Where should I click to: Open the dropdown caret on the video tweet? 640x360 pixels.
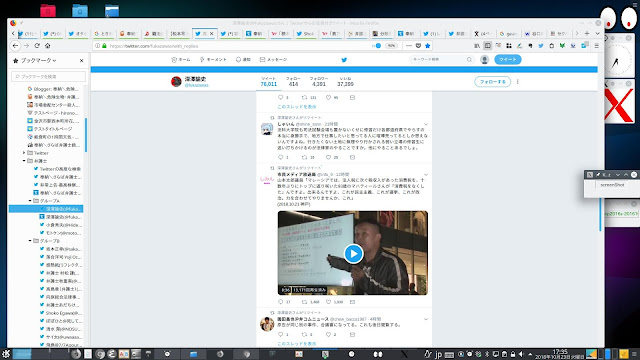[x=426, y=175]
